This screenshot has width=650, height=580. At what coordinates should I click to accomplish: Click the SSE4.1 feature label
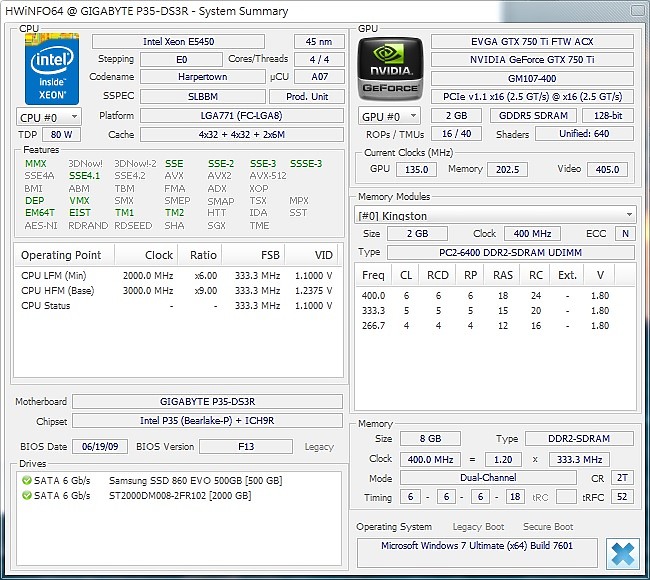[x=85, y=176]
